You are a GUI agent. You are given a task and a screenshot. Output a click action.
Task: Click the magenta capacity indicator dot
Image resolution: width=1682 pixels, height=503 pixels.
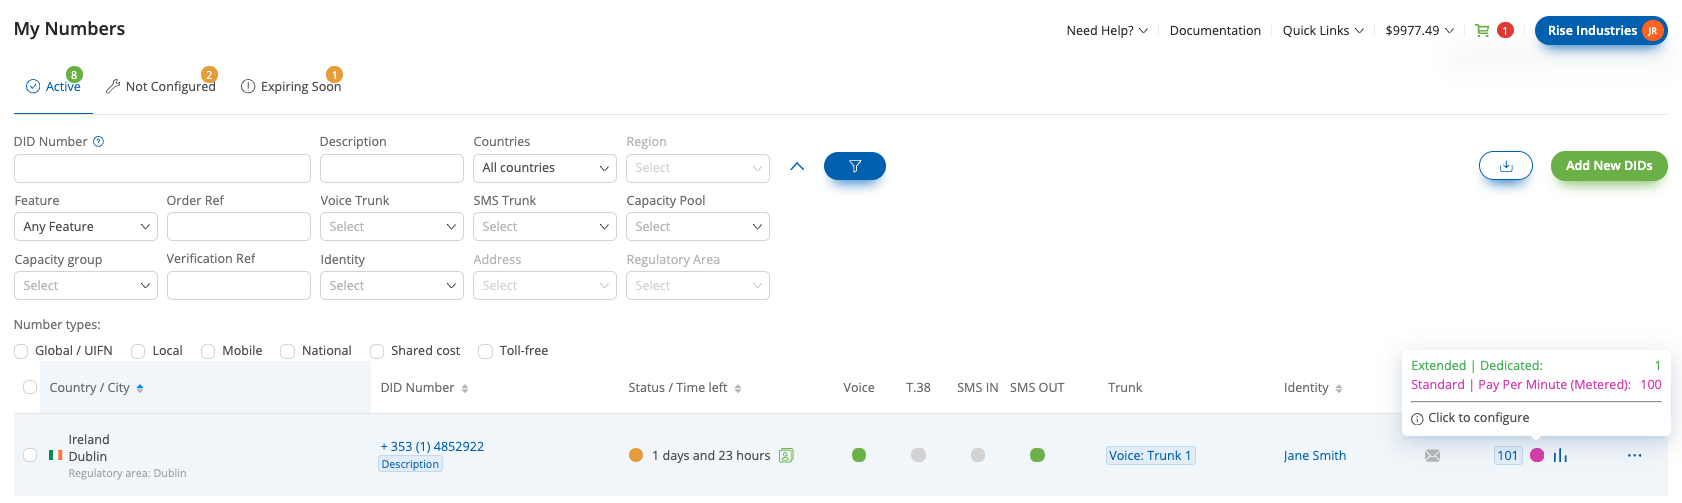(1537, 455)
